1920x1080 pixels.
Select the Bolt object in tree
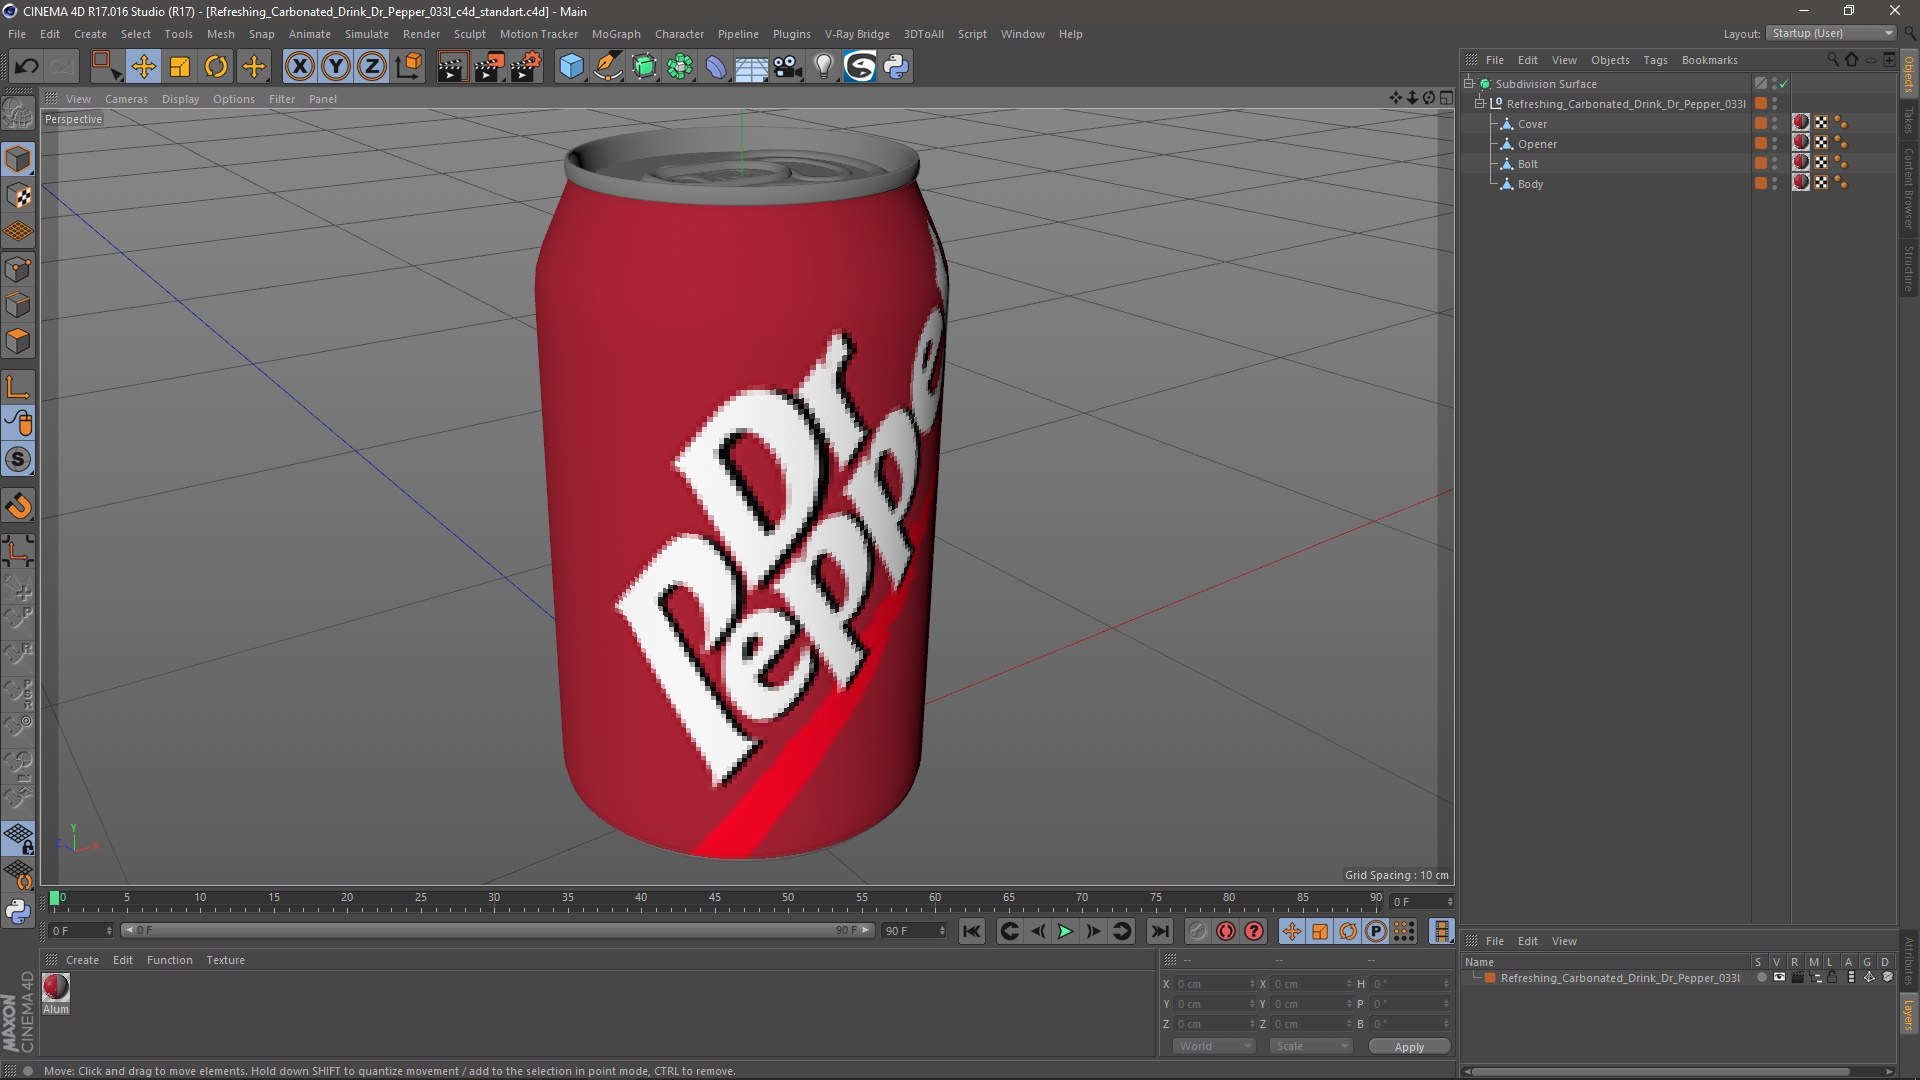1527,164
